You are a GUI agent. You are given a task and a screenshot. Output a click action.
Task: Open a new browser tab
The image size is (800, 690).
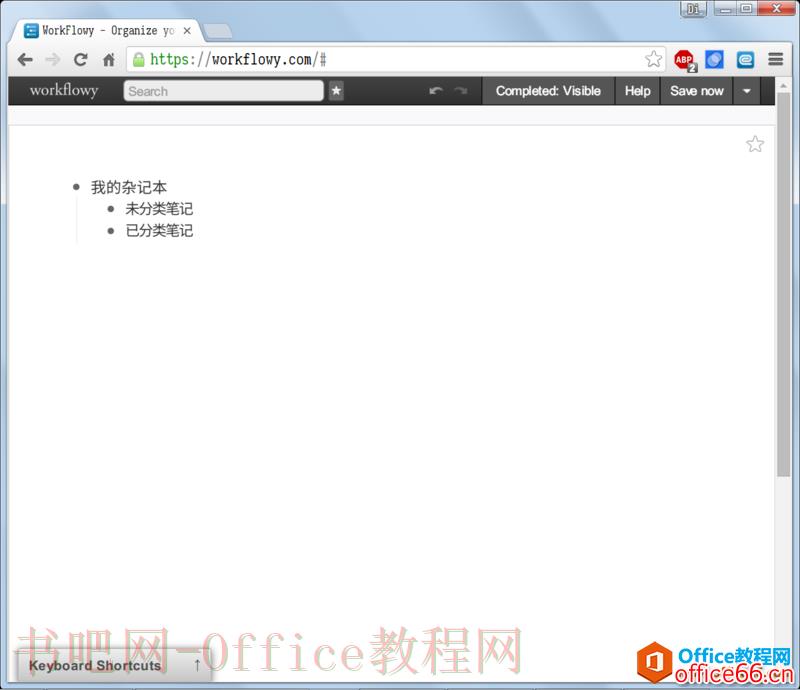[x=218, y=31]
